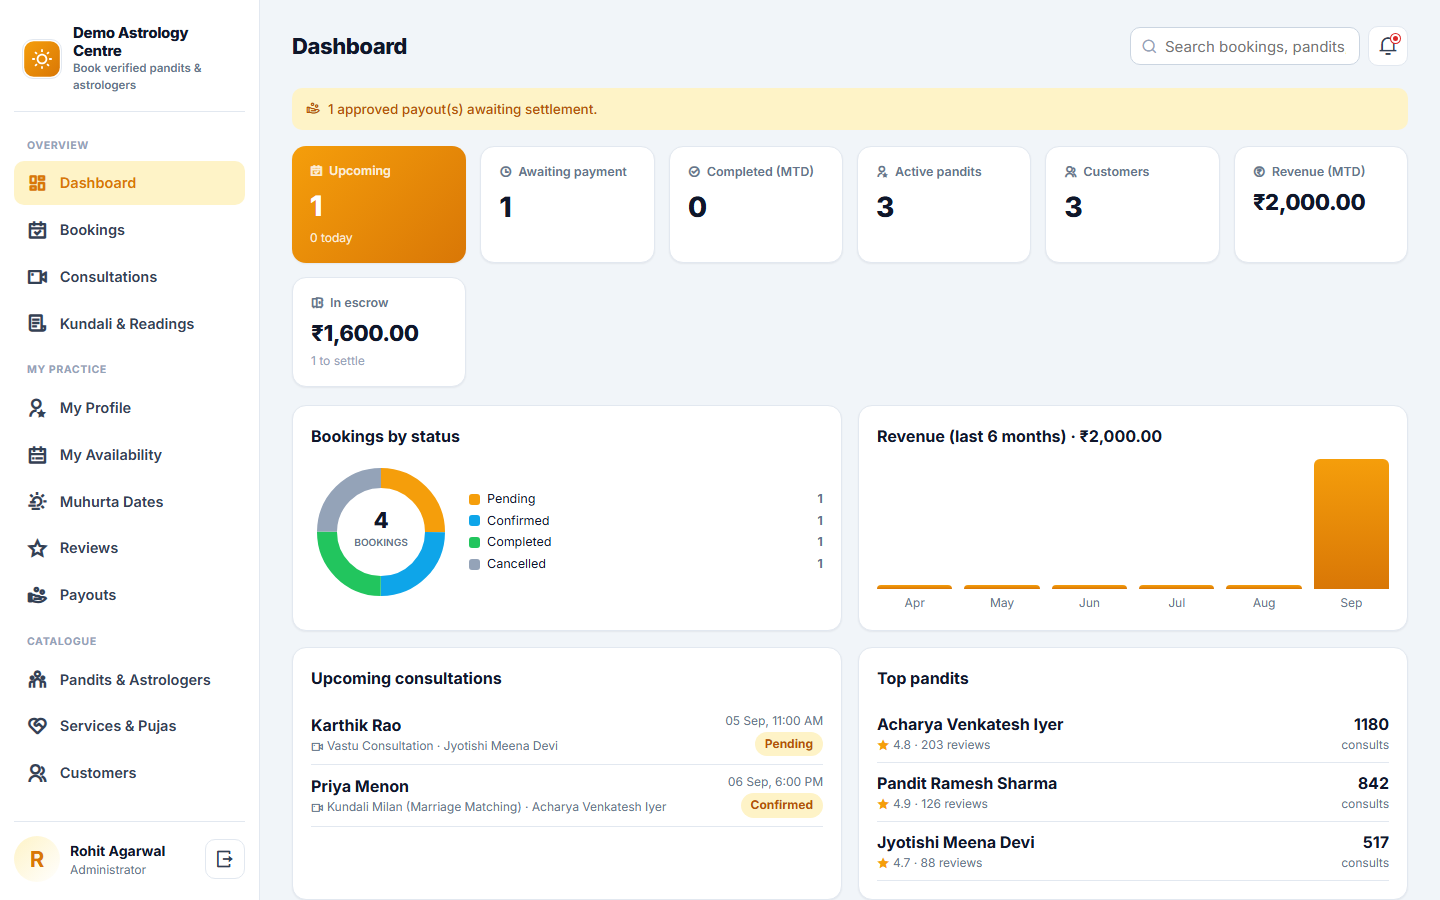Open the In escrow card
This screenshot has width=1440, height=900.
tap(379, 332)
